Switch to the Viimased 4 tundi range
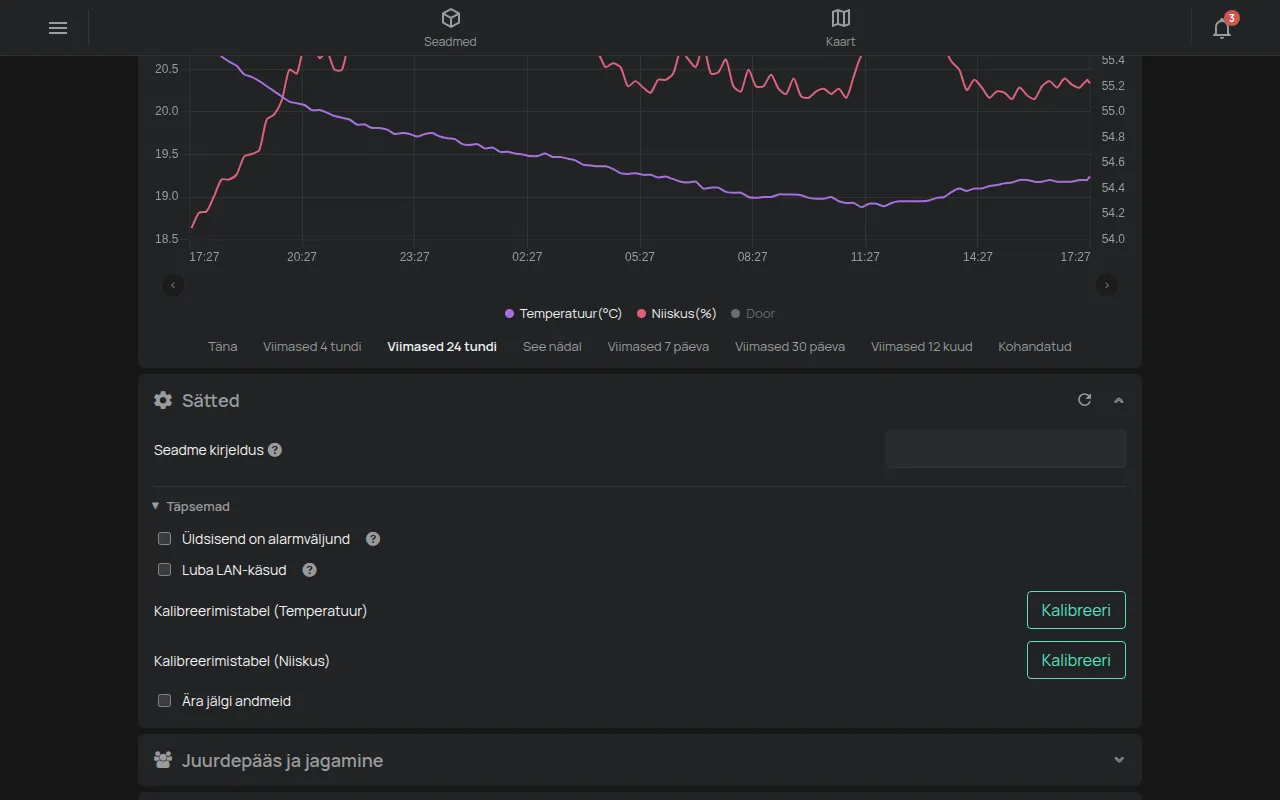1280x800 pixels. pos(312,347)
